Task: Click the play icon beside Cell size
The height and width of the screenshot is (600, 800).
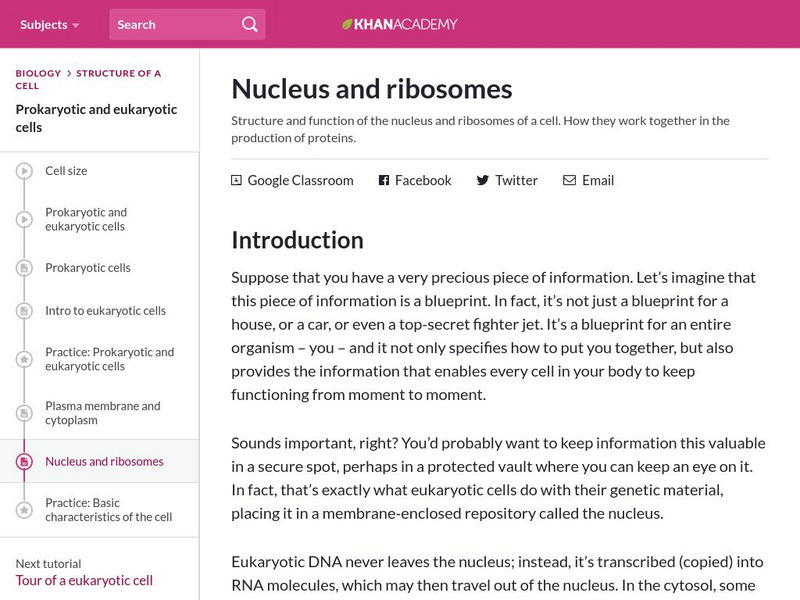Action: pyautogui.click(x=24, y=171)
